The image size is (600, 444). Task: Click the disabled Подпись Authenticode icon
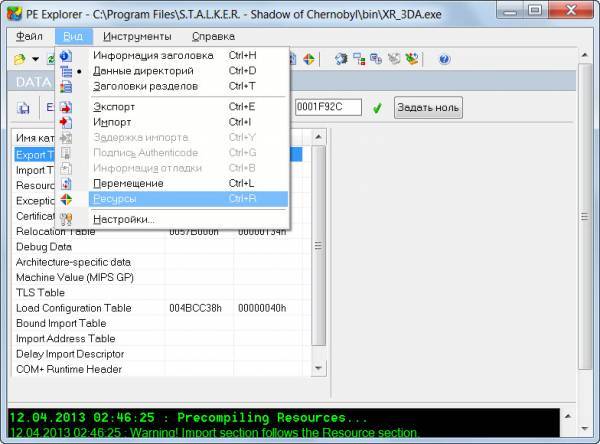pyautogui.click(x=66, y=153)
